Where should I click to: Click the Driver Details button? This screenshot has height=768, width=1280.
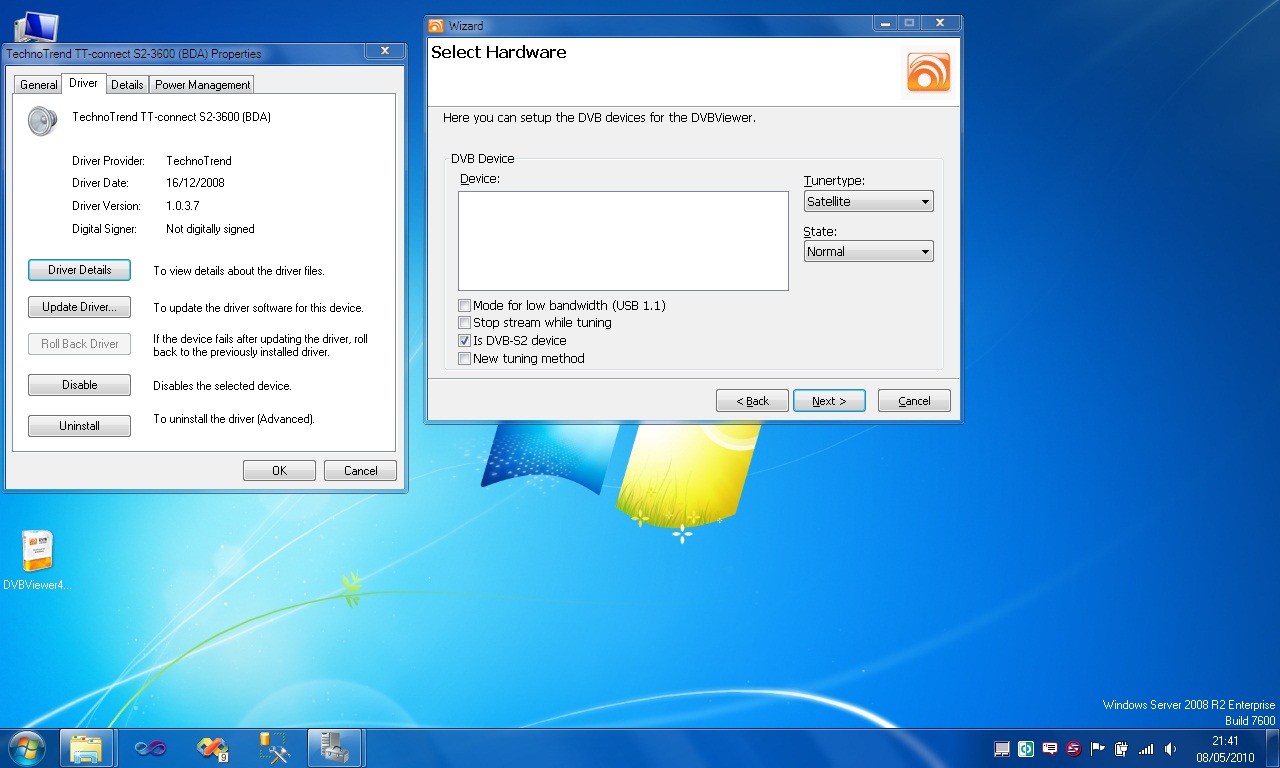(80, 270)
